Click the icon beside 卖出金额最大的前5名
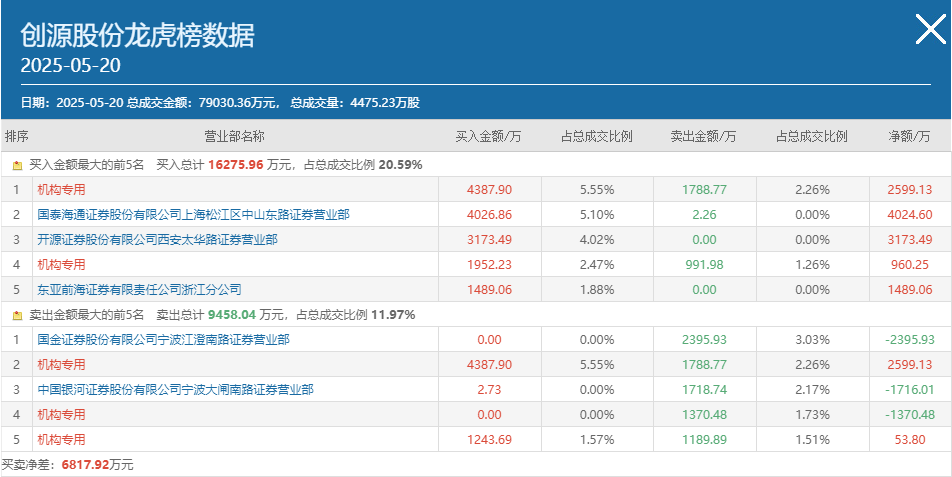The image size is (952, 477). (x=17, y=316)
